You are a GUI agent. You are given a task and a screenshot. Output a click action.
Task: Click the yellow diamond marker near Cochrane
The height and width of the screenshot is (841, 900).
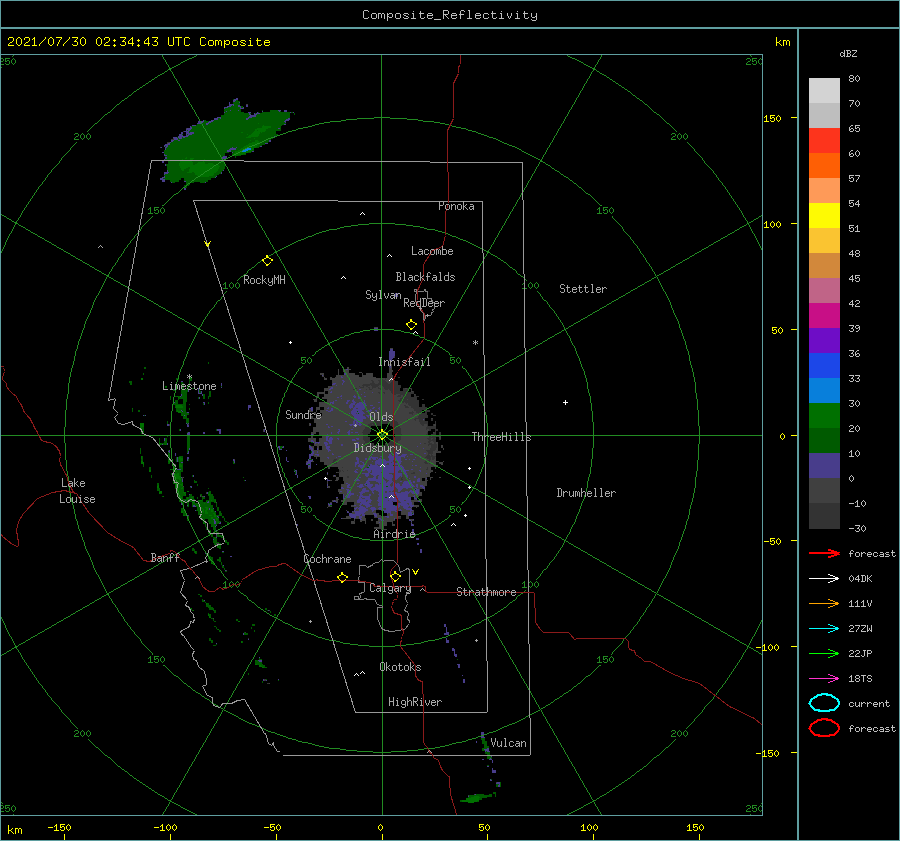point(343,577)
